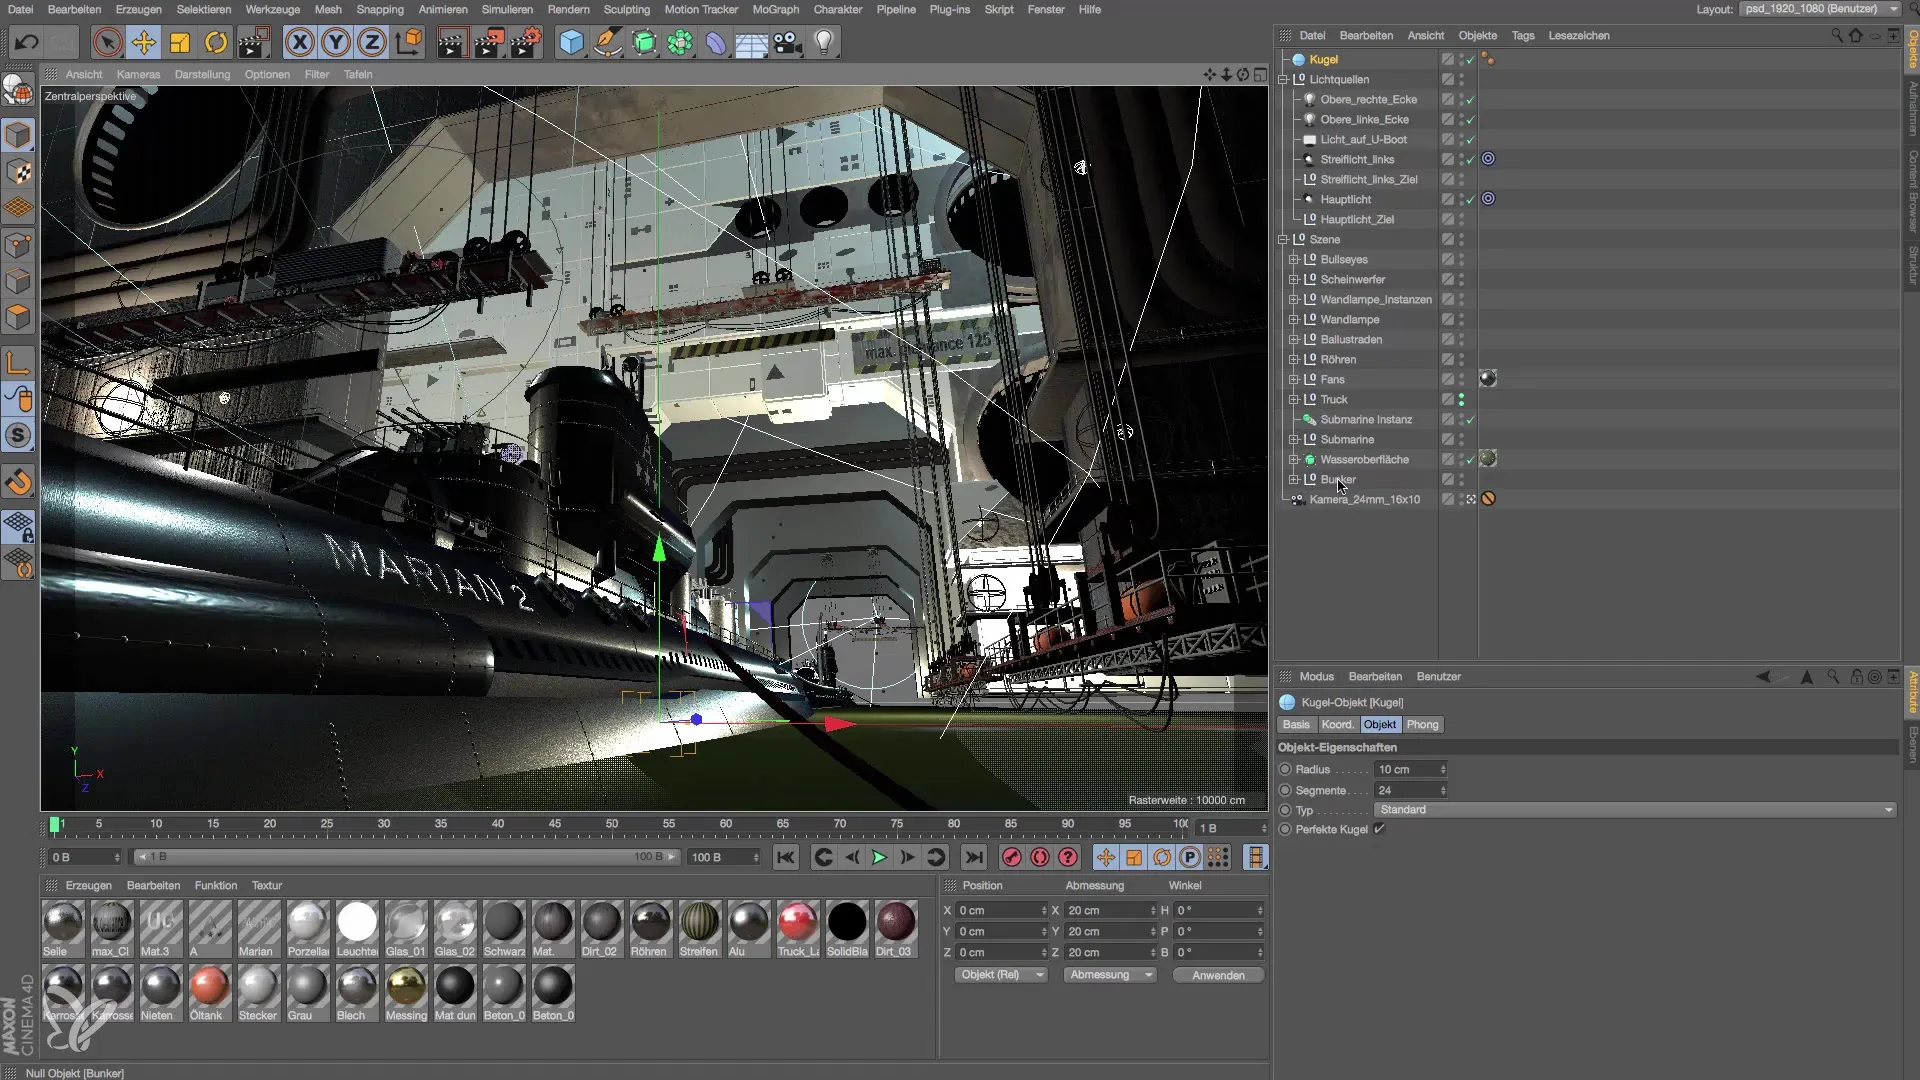Image resolution: width=1920 pixels, height=1080 pixels.
Task: Add a light object bulb icon
Action: 824,42
